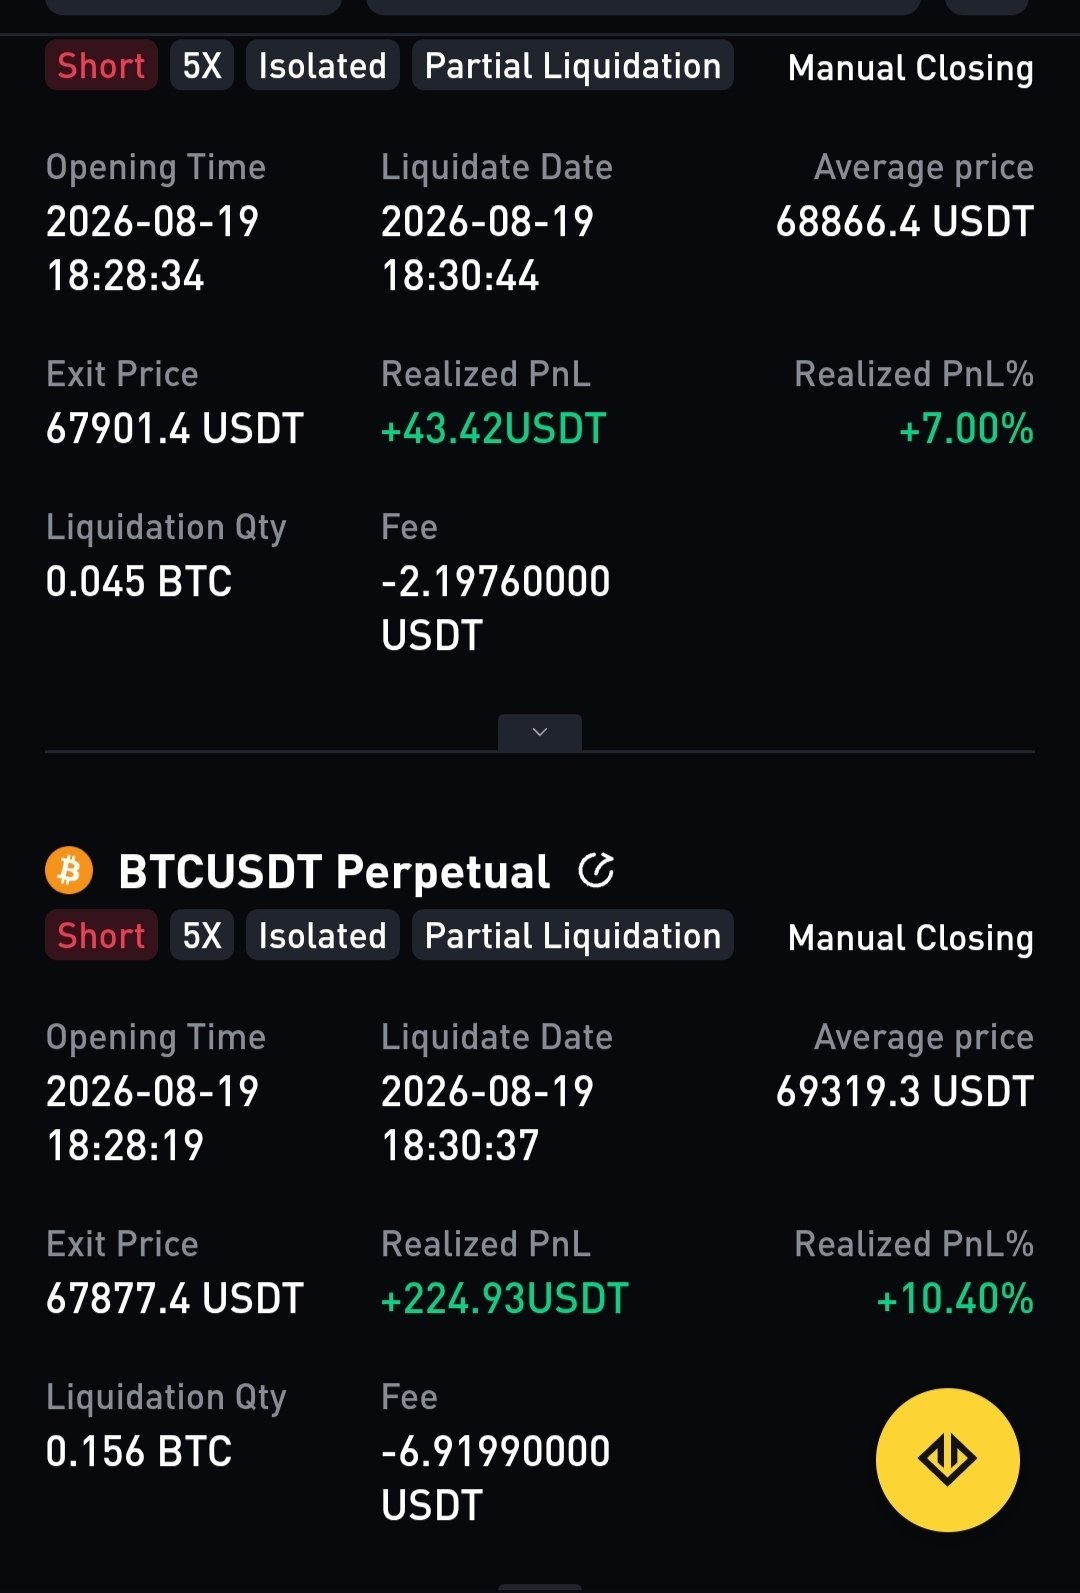Tap the yellow floating transfer button
This screenshot has height=1593, width=1080.
[x=947, y=1459]
